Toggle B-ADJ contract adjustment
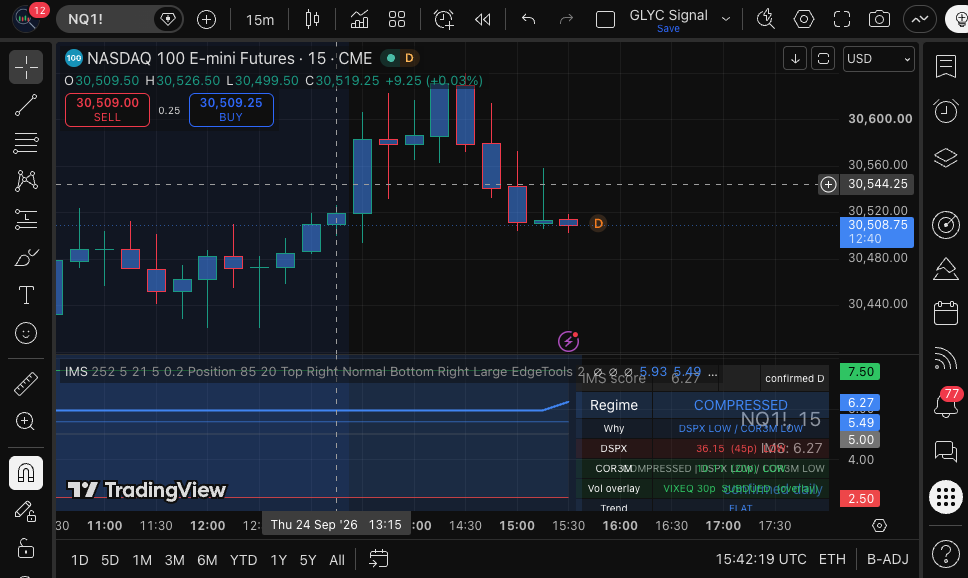The image size is (968, 578). point(888,559)
